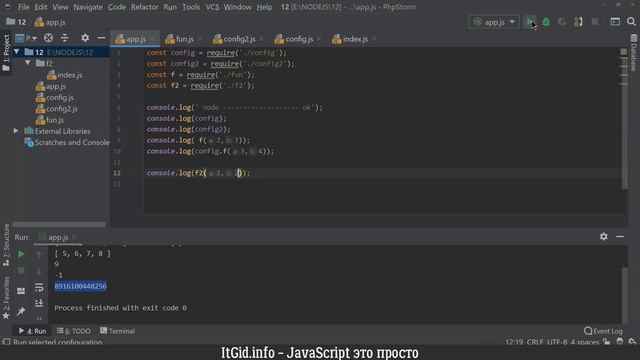Open Project view selector dropdown
Screen dimensions: 640x360
click(x=26, y=38)
